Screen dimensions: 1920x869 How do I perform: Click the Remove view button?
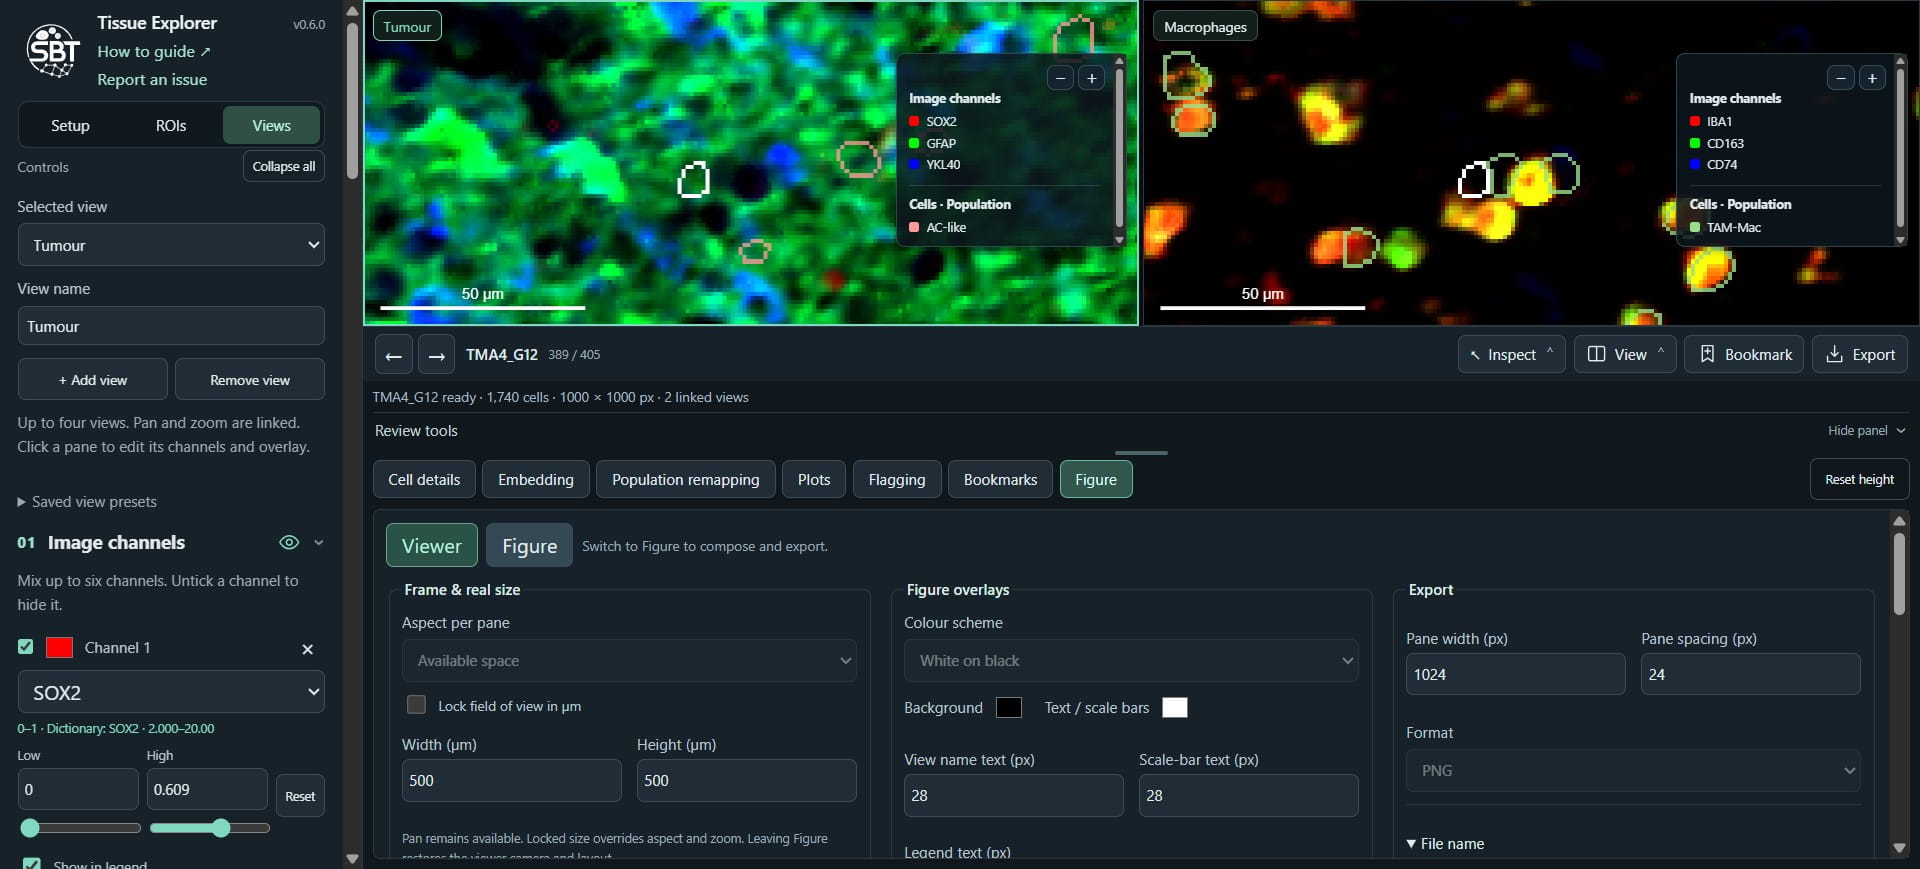click(x=250, y=380)
